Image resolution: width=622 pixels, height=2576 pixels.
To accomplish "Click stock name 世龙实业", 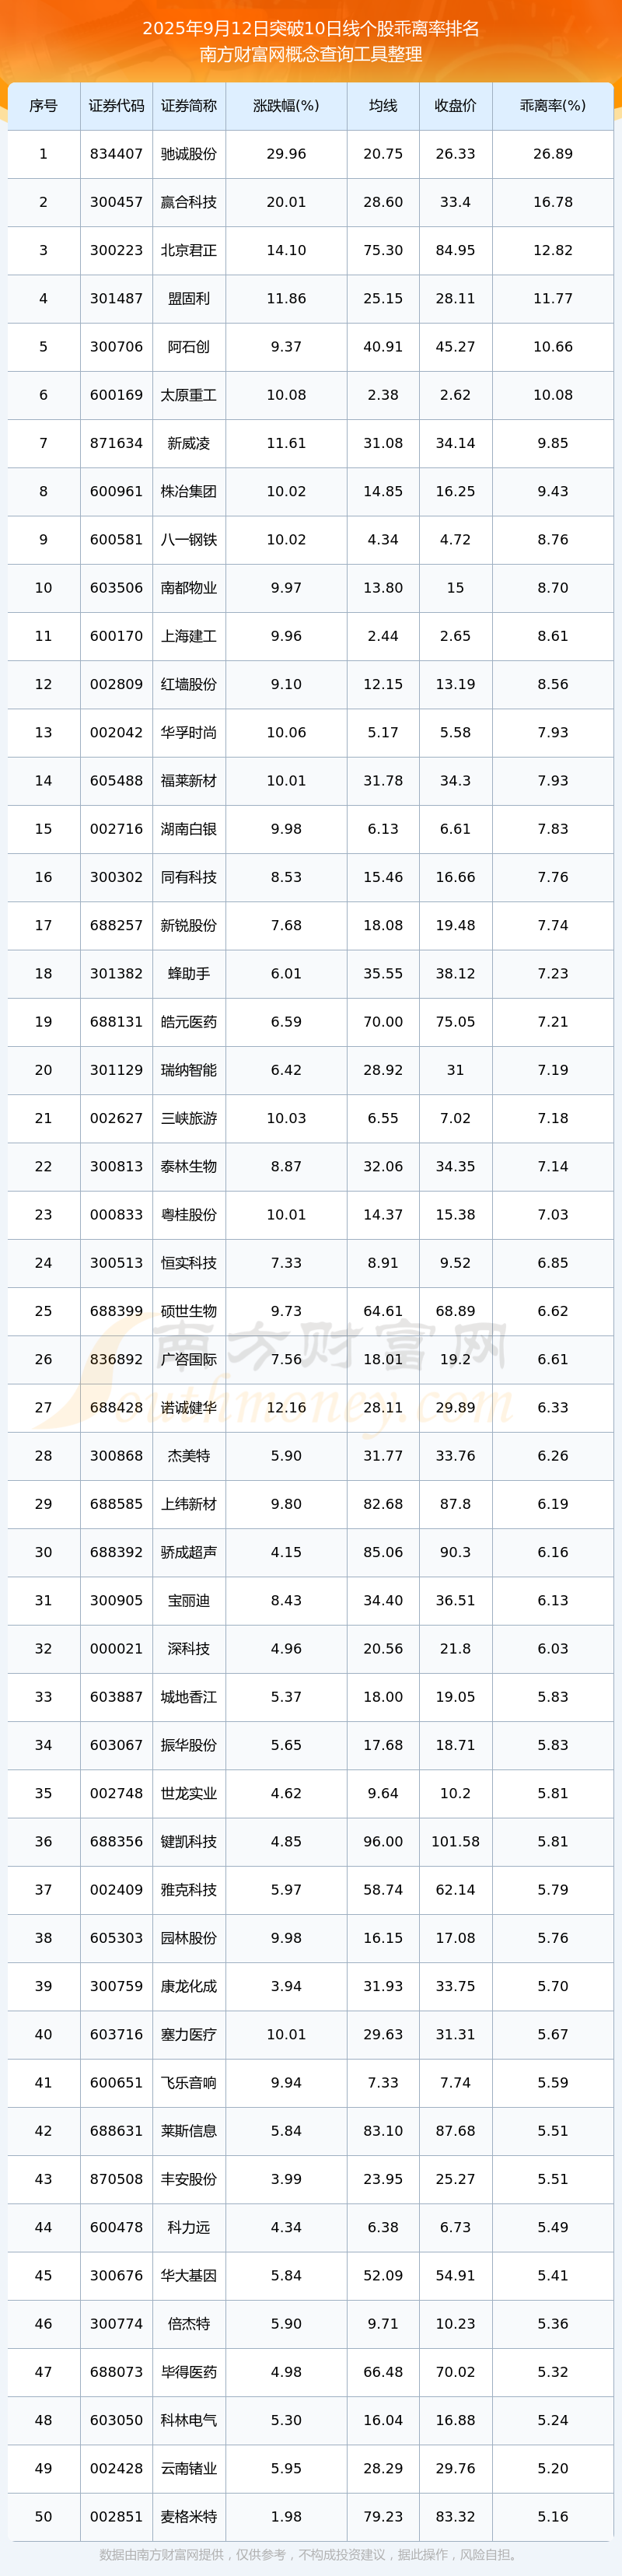I will 189,1793.
